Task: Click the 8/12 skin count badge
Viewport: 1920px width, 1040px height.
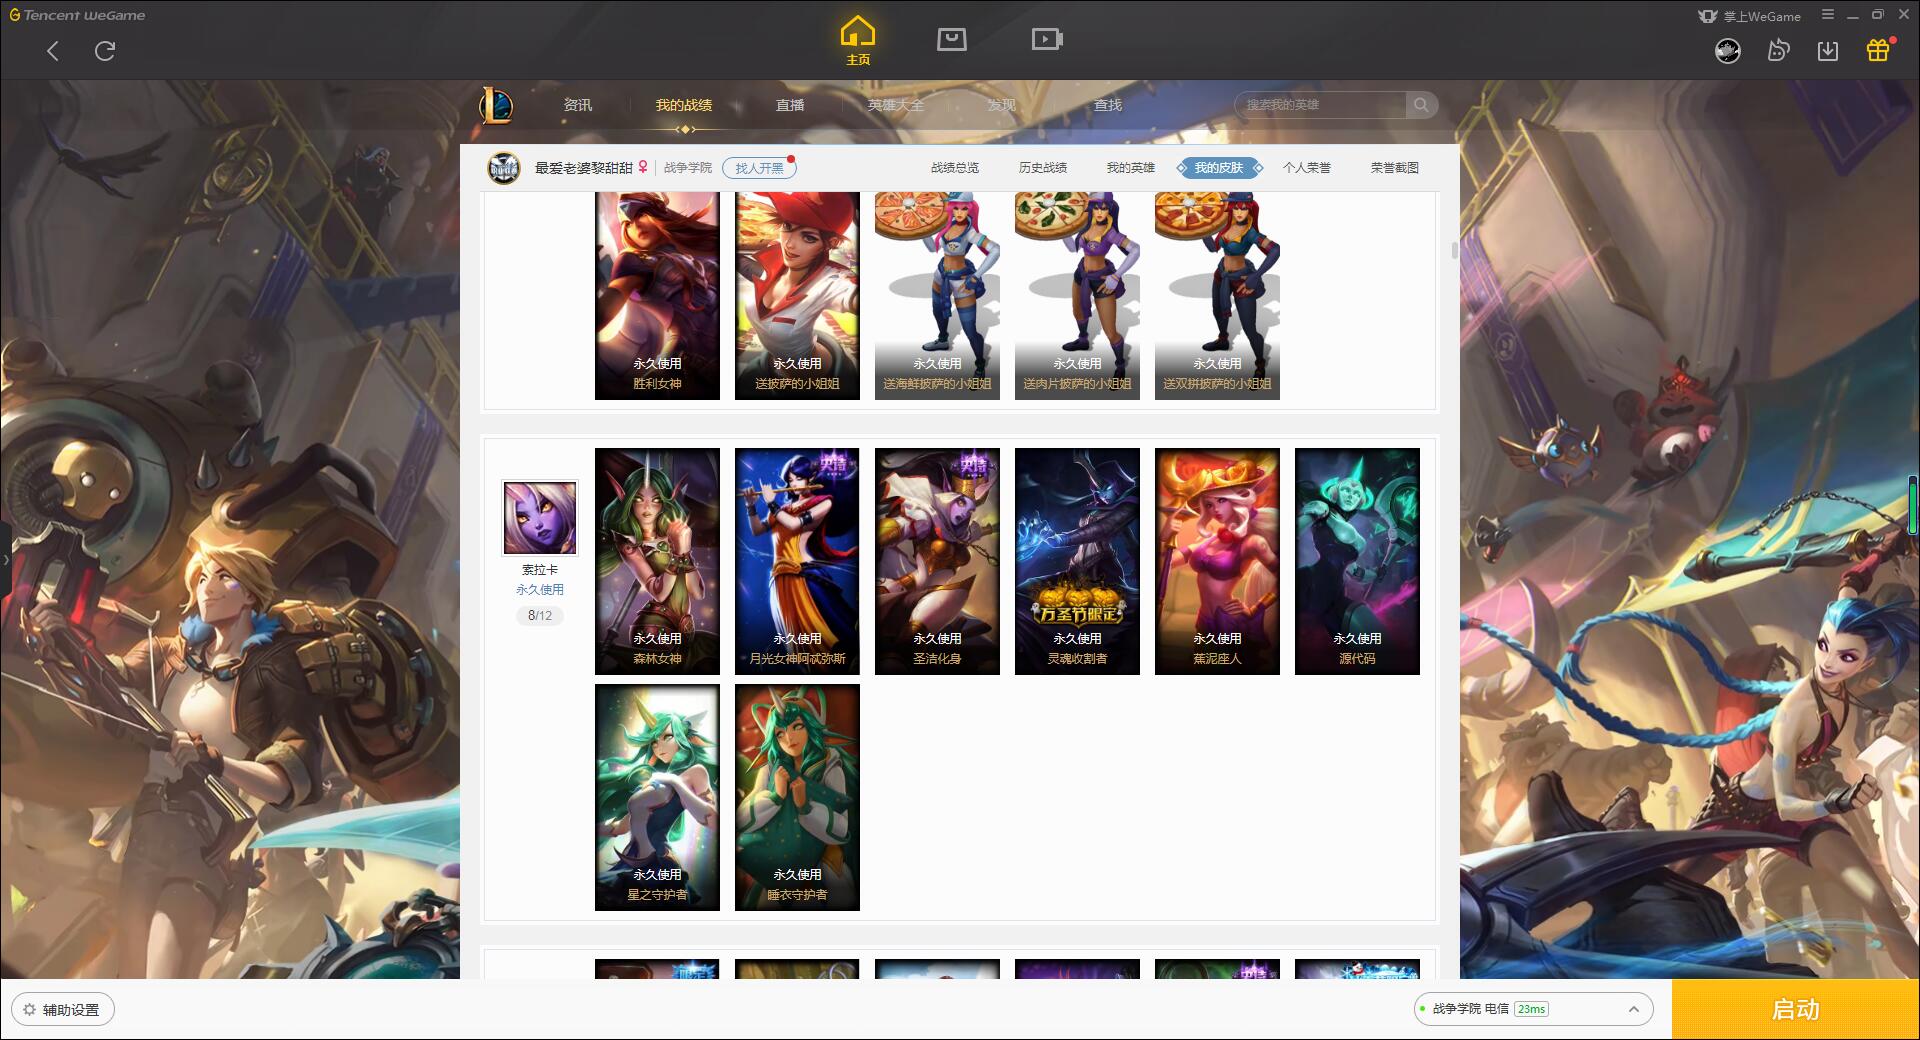Action: (x=540, y=616)
